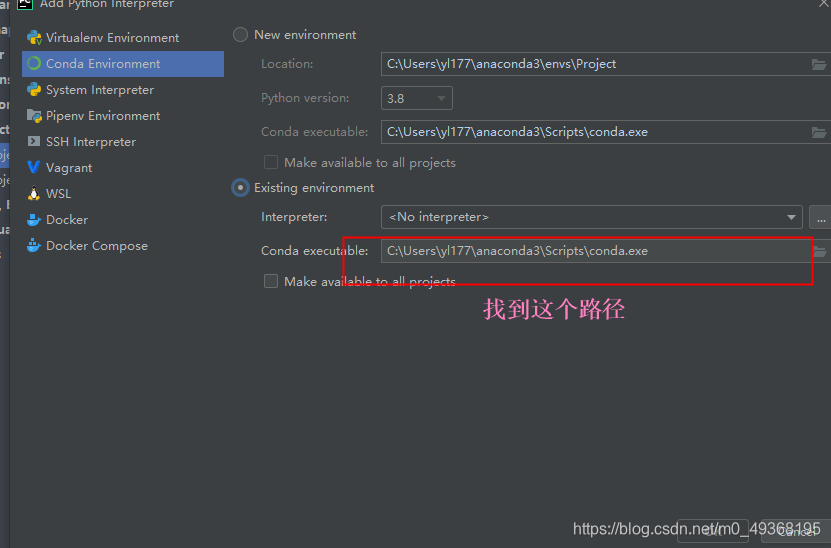Click the System Interpreter python icon

click(34, 90)
